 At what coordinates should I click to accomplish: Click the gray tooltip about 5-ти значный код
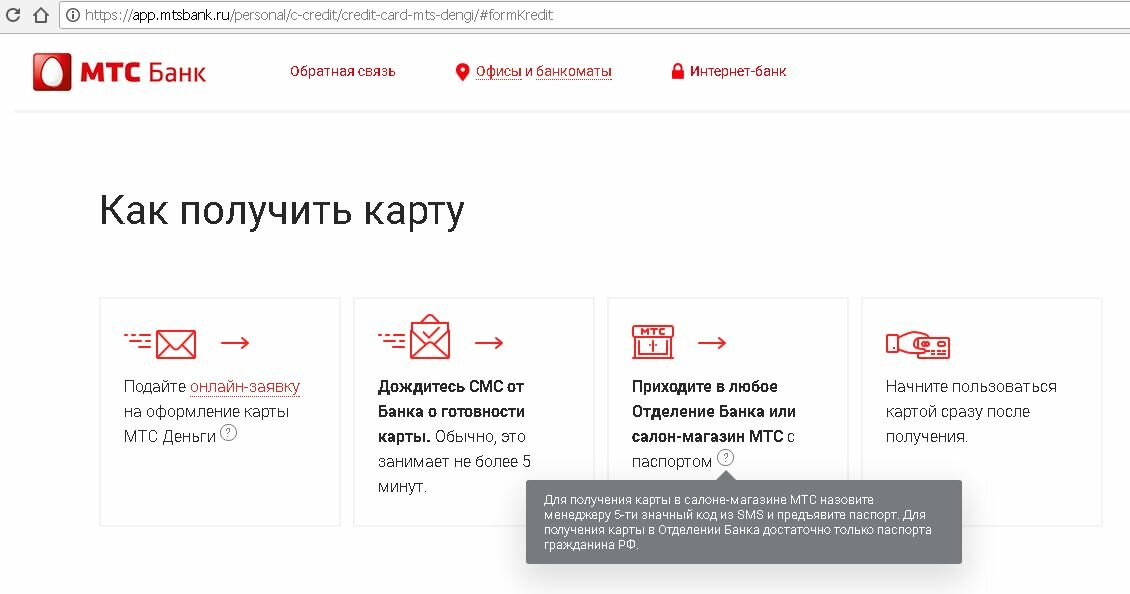click(744, 522)
